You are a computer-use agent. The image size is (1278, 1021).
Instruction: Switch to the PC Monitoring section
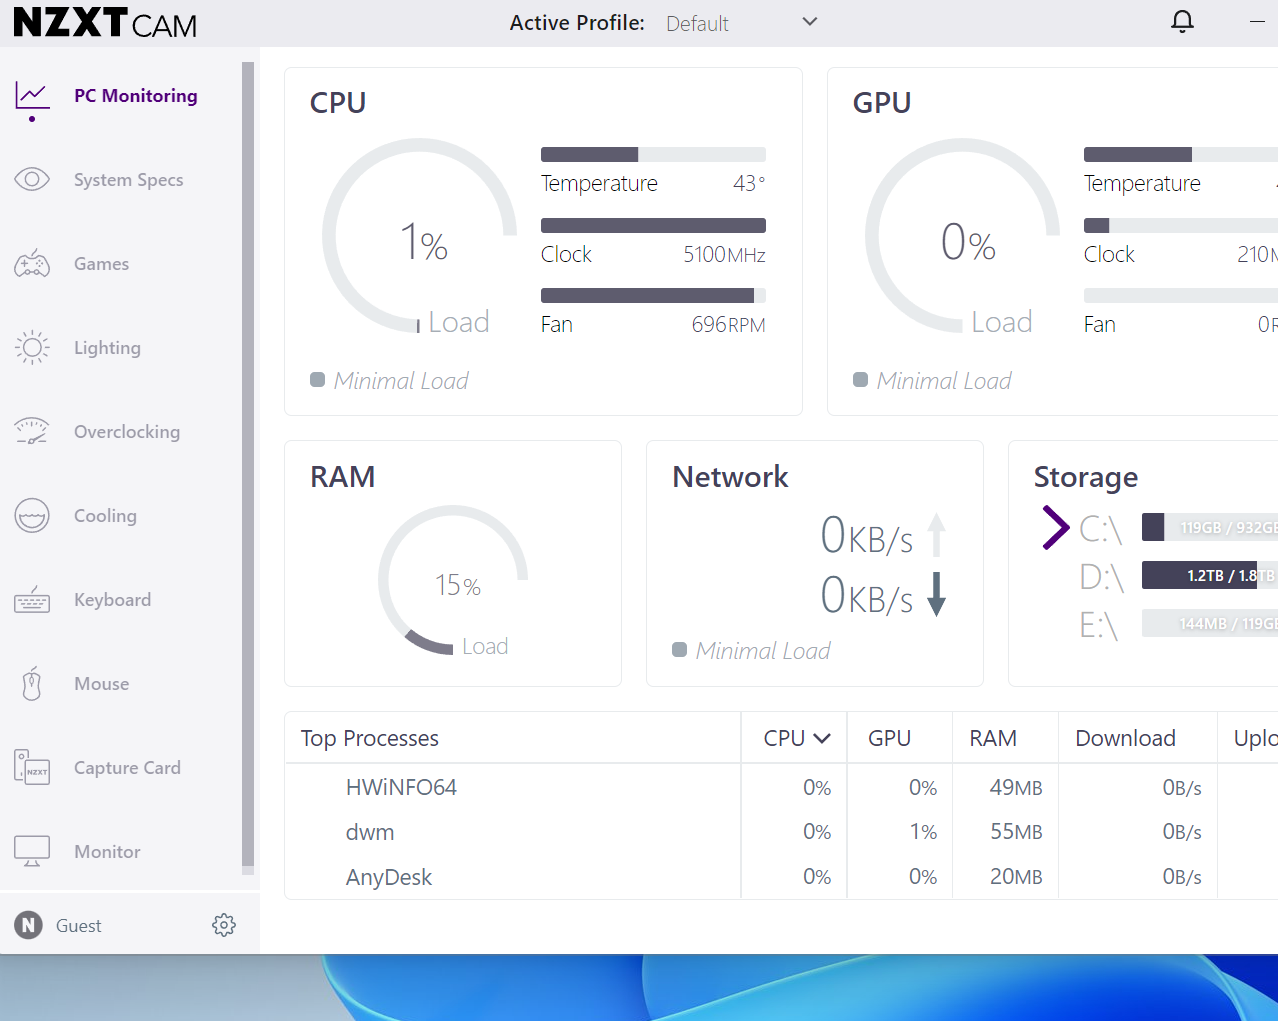(x=135, y=96)
